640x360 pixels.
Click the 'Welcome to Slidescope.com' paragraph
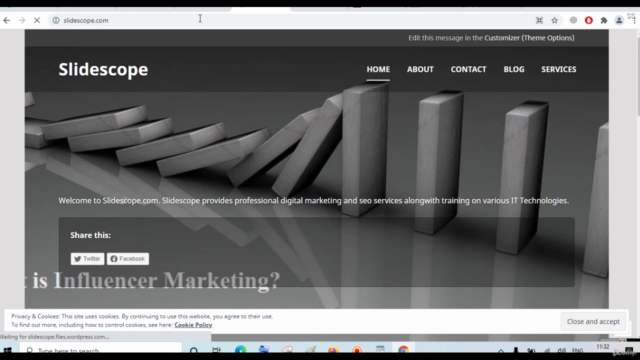point(313,200)
